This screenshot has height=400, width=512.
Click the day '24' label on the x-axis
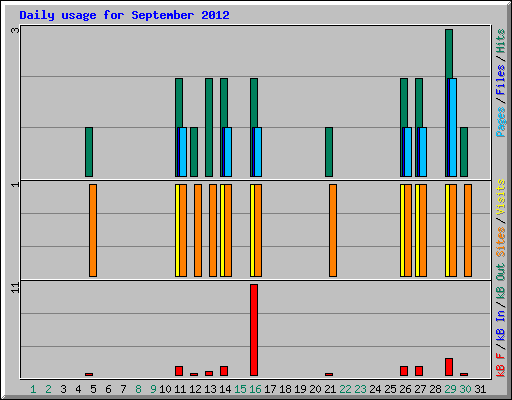point(375,389)
